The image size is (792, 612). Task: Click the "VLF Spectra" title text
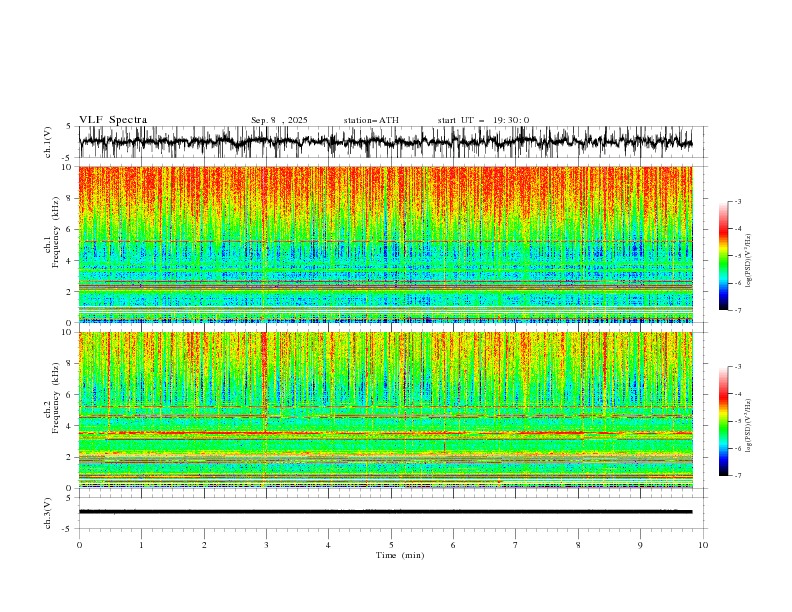pyautogui.click(x=113, y=120)
